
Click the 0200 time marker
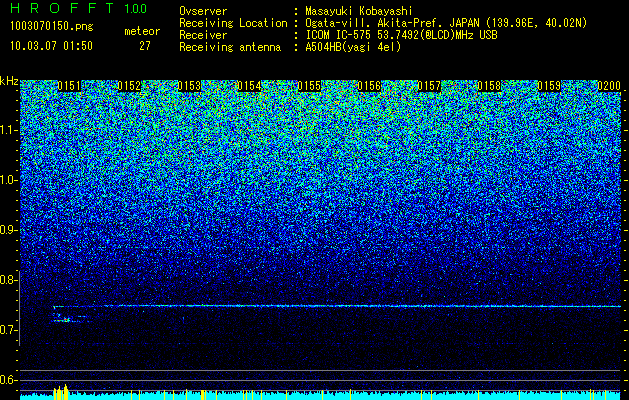609,86
